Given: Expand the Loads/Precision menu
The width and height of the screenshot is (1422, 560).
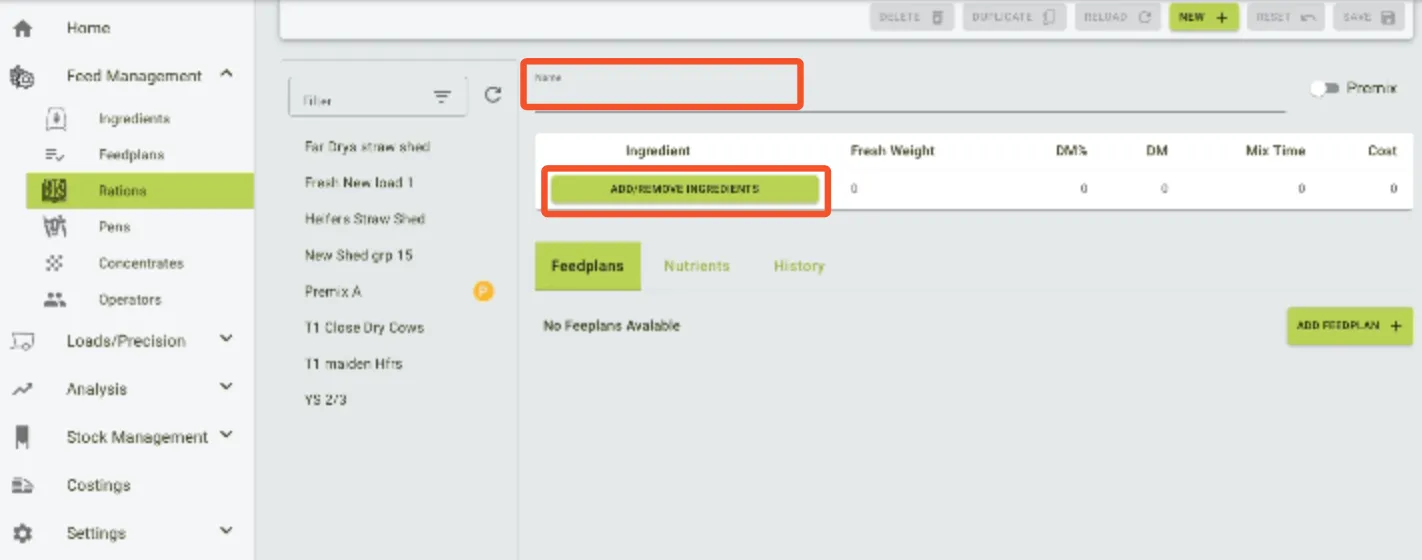Looking at the screenshot, I should [227, 340].
